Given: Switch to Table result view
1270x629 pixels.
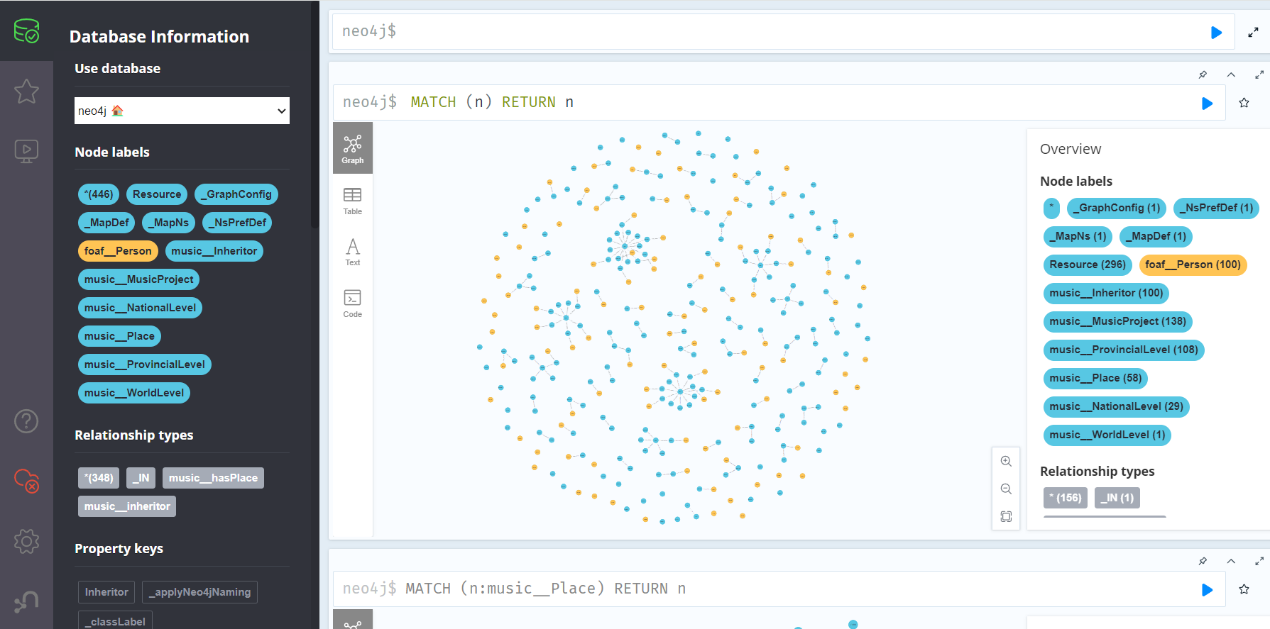Looking at the screenshot, I should 352,200.
